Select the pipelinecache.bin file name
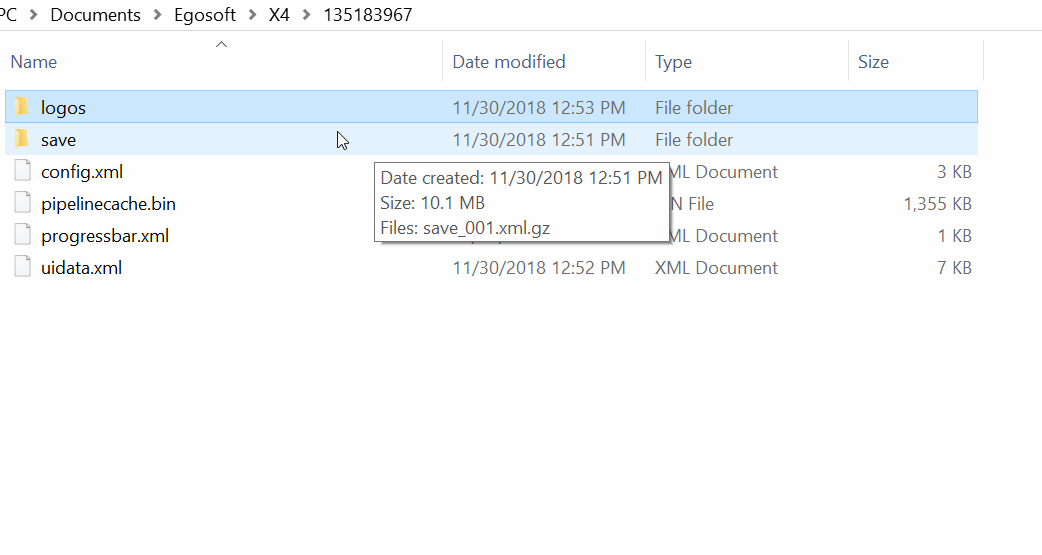The width and height of the screenshot is (1042, 555). pos(108,204)
